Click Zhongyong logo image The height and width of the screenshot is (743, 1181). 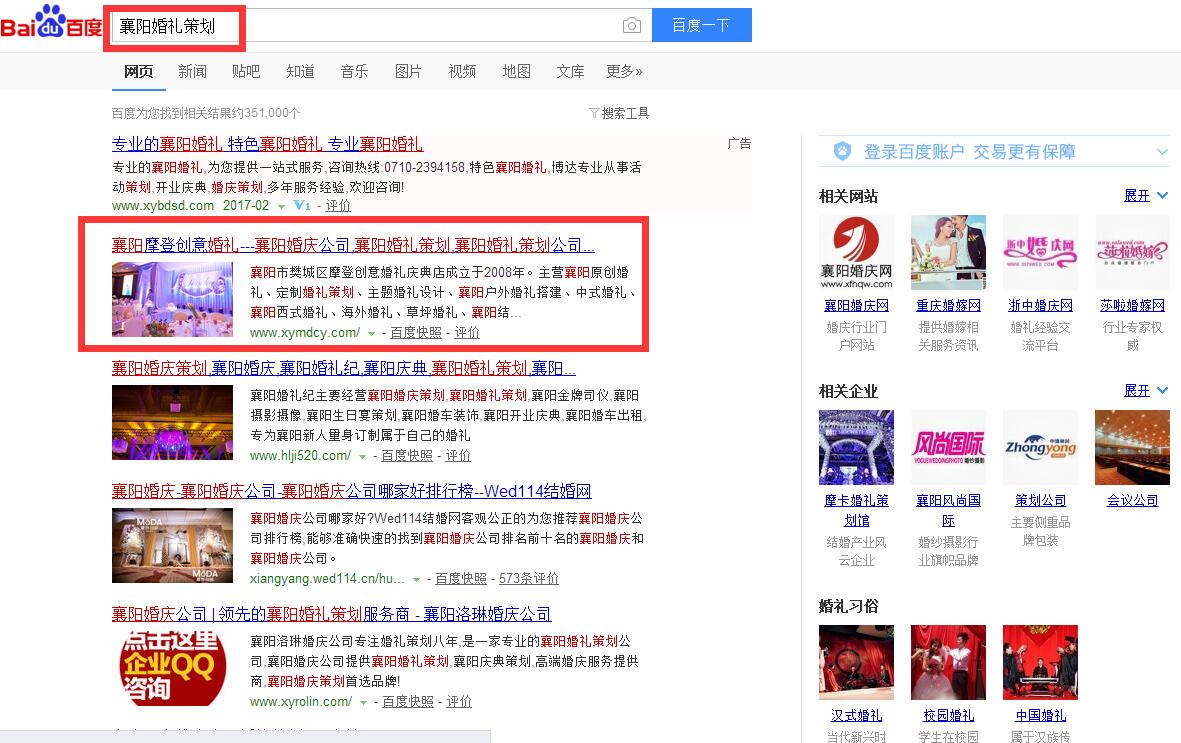click(1040, 448)
